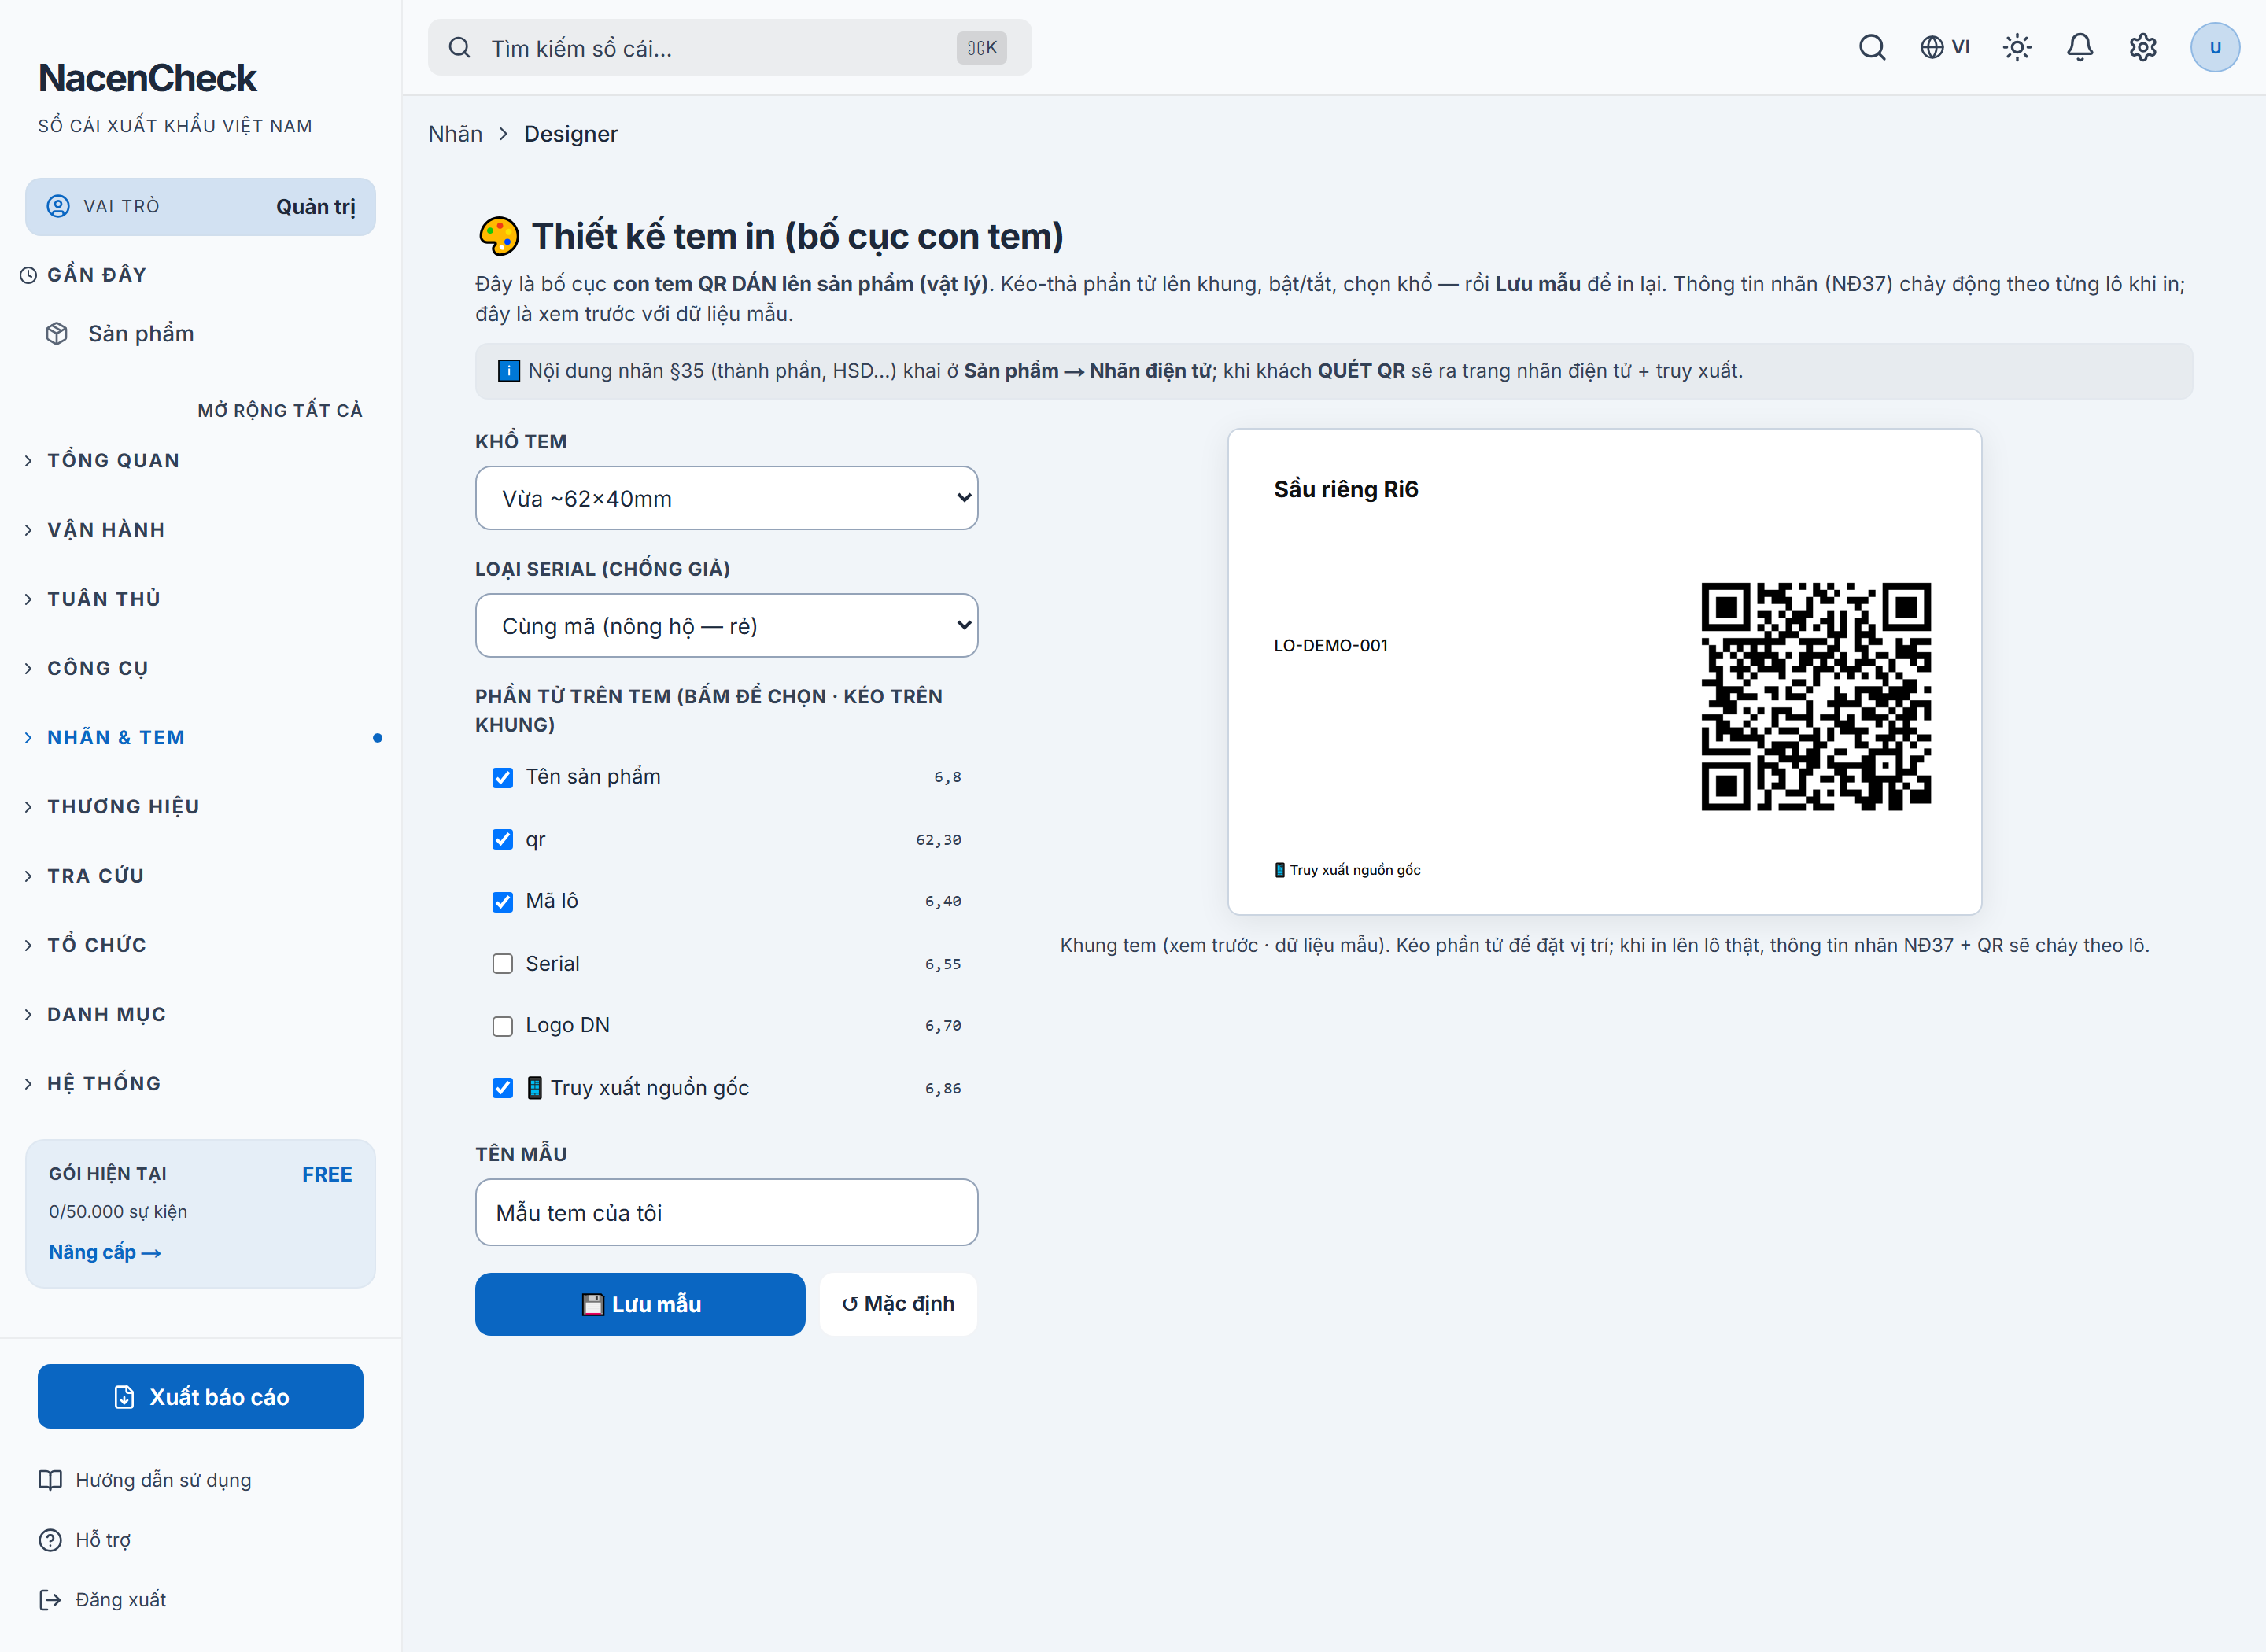Open the VI language globe selector
The image size is (2266, 1652).
1944,47
